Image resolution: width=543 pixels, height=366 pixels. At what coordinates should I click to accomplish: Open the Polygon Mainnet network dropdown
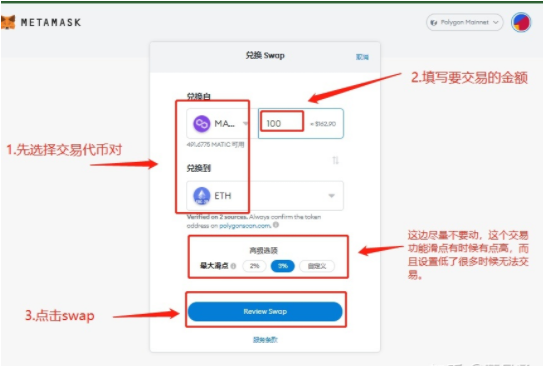tap(464, 23)
